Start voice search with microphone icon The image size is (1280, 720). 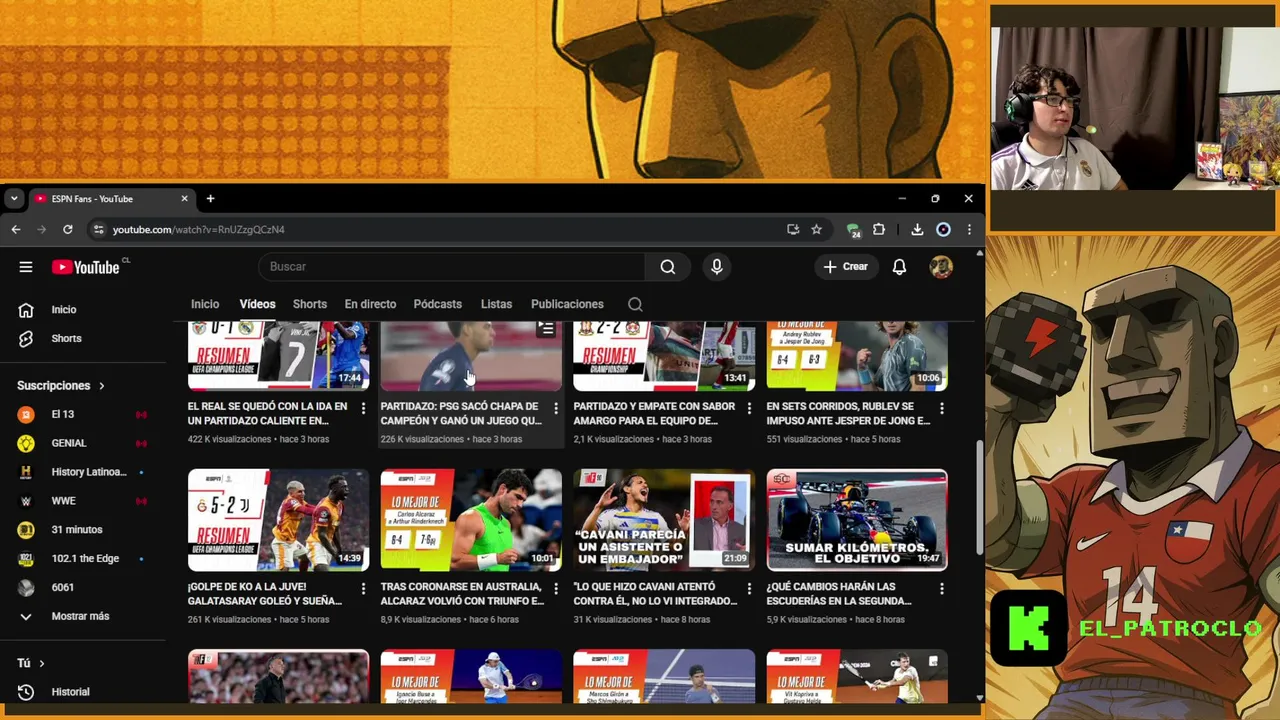coord(716,267)
